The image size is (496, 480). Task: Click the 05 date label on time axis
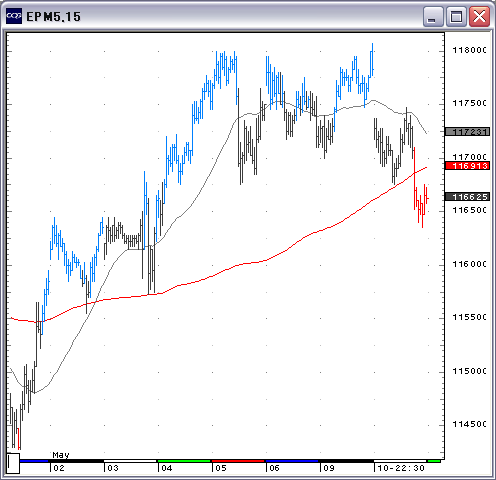[x=221, y=468]
